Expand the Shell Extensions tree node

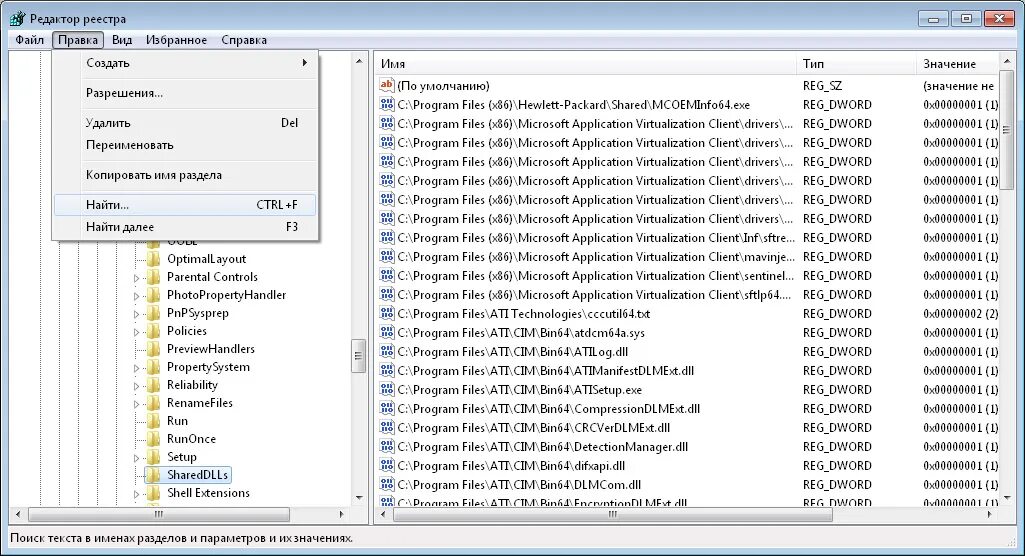(x=137, y=494)
